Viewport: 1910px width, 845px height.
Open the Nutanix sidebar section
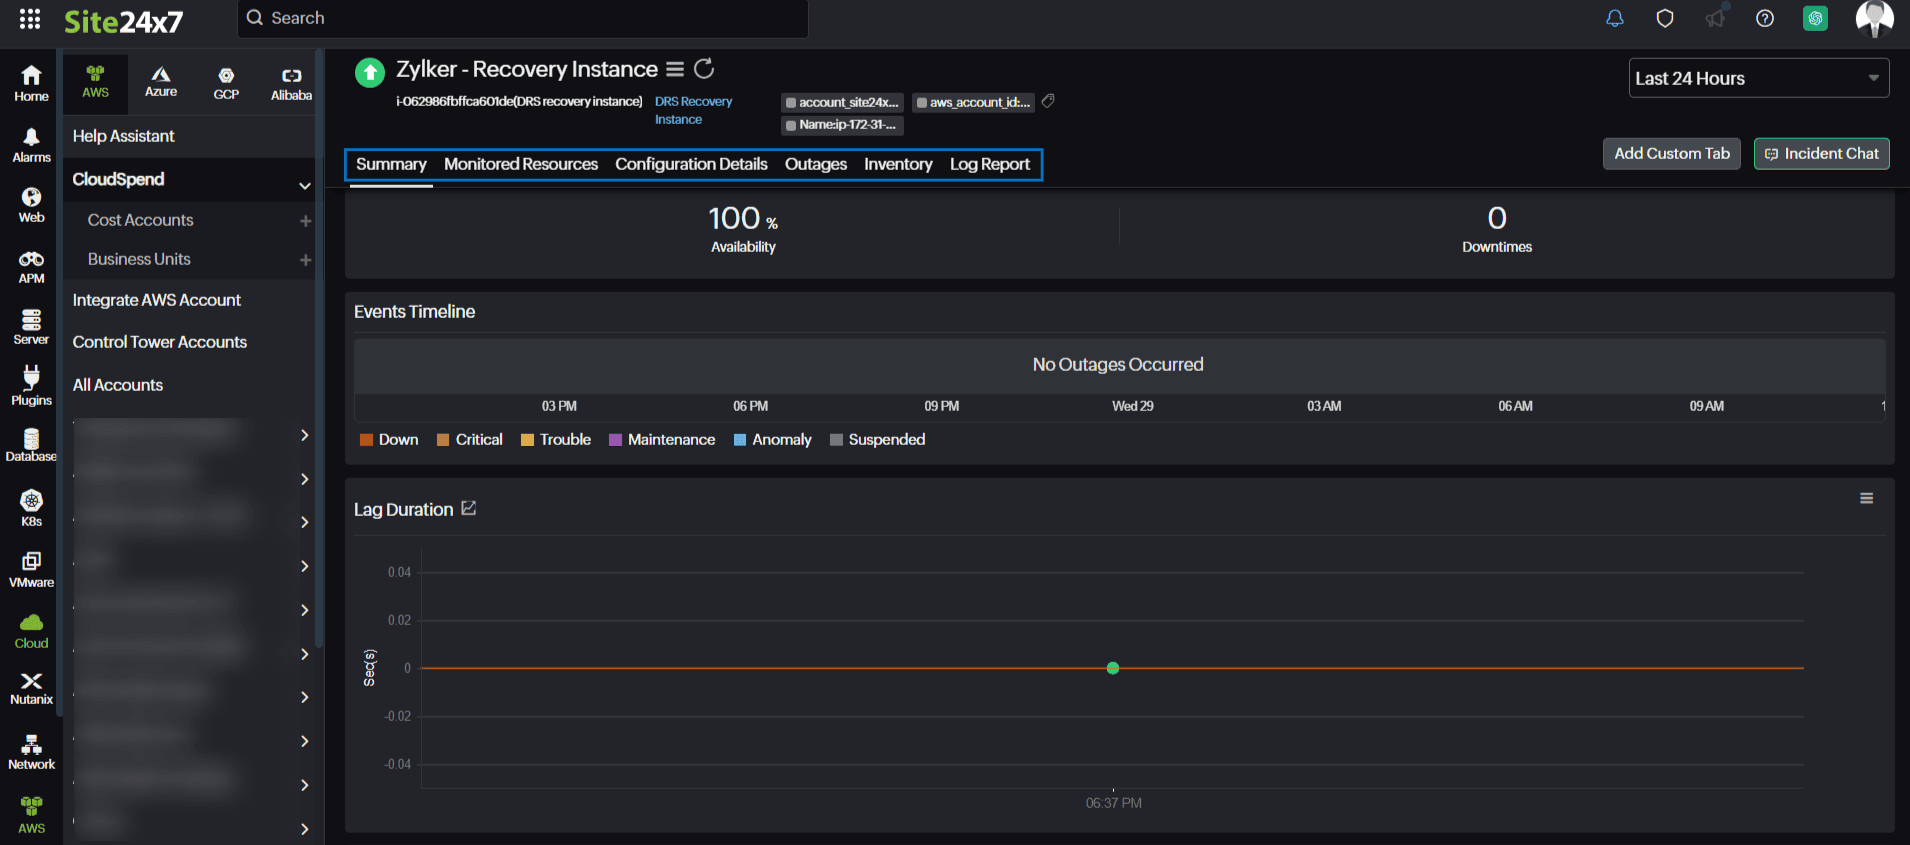[x=31, y=688]
